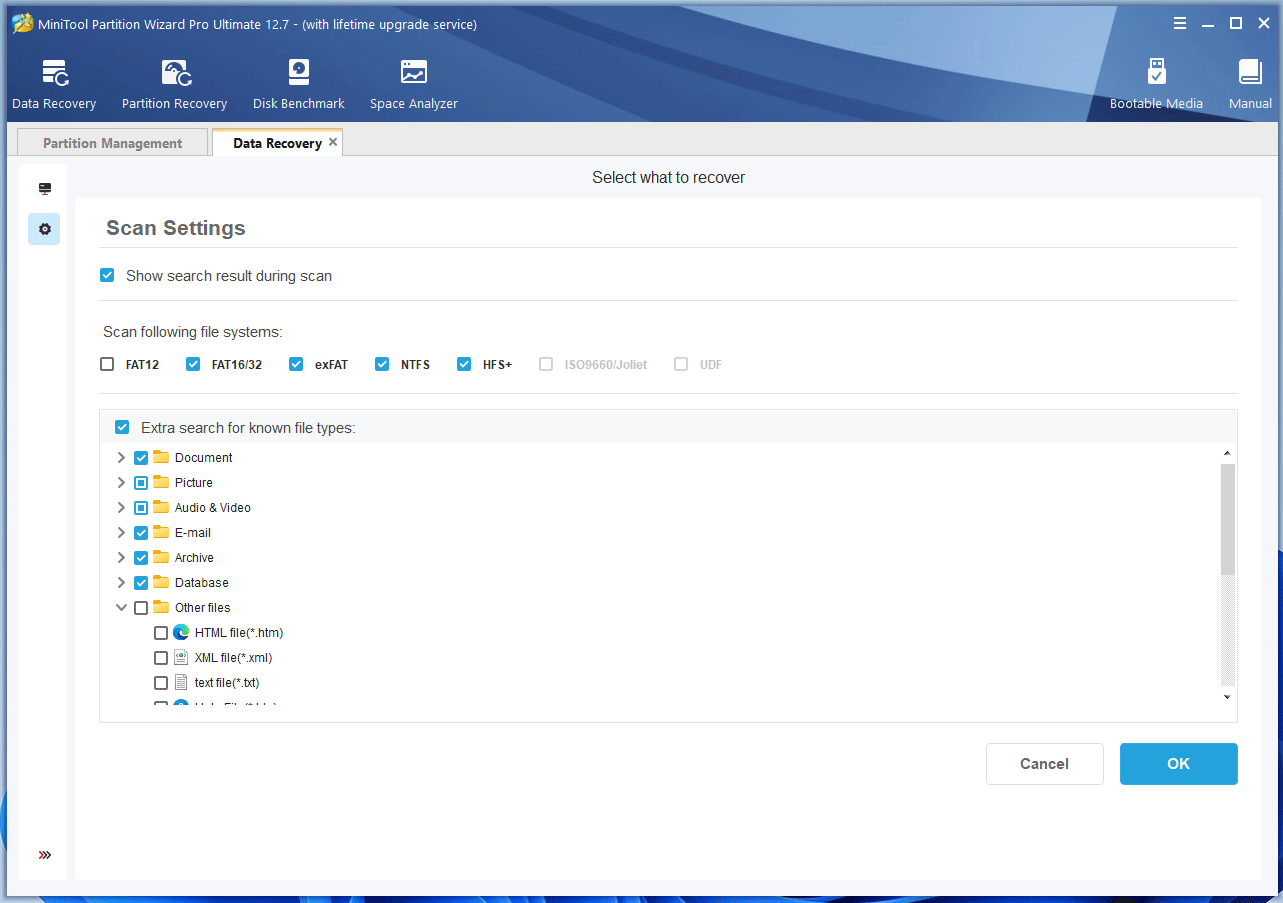Click the Database label

point(201,582)
